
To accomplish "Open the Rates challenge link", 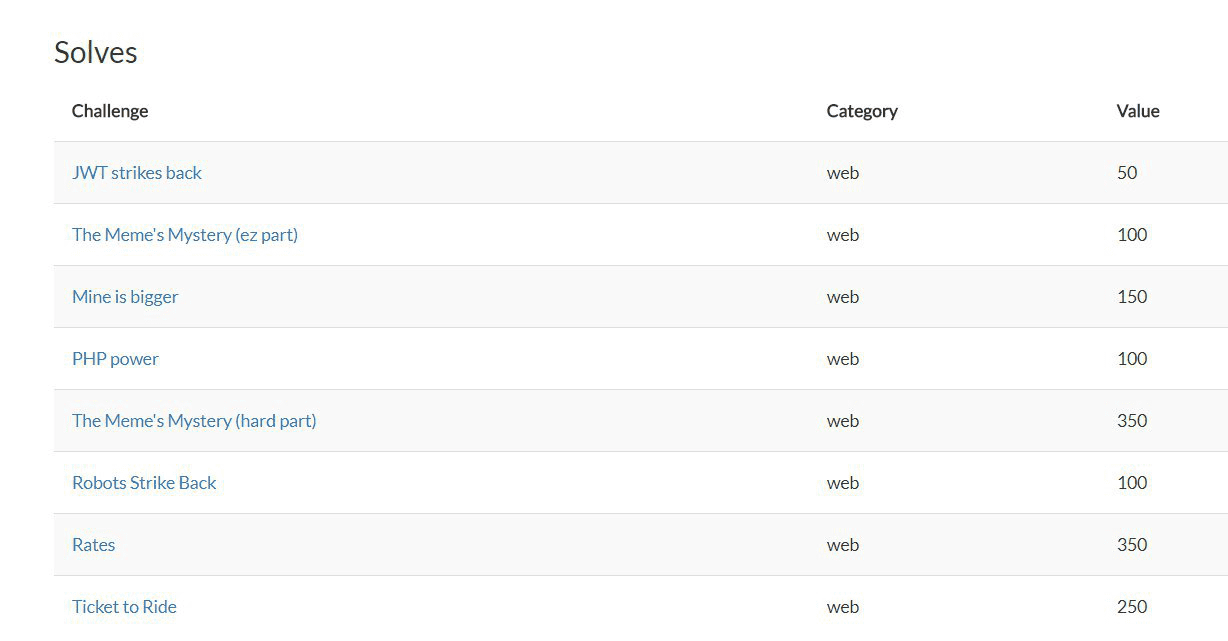I will [x=93, y=545].
